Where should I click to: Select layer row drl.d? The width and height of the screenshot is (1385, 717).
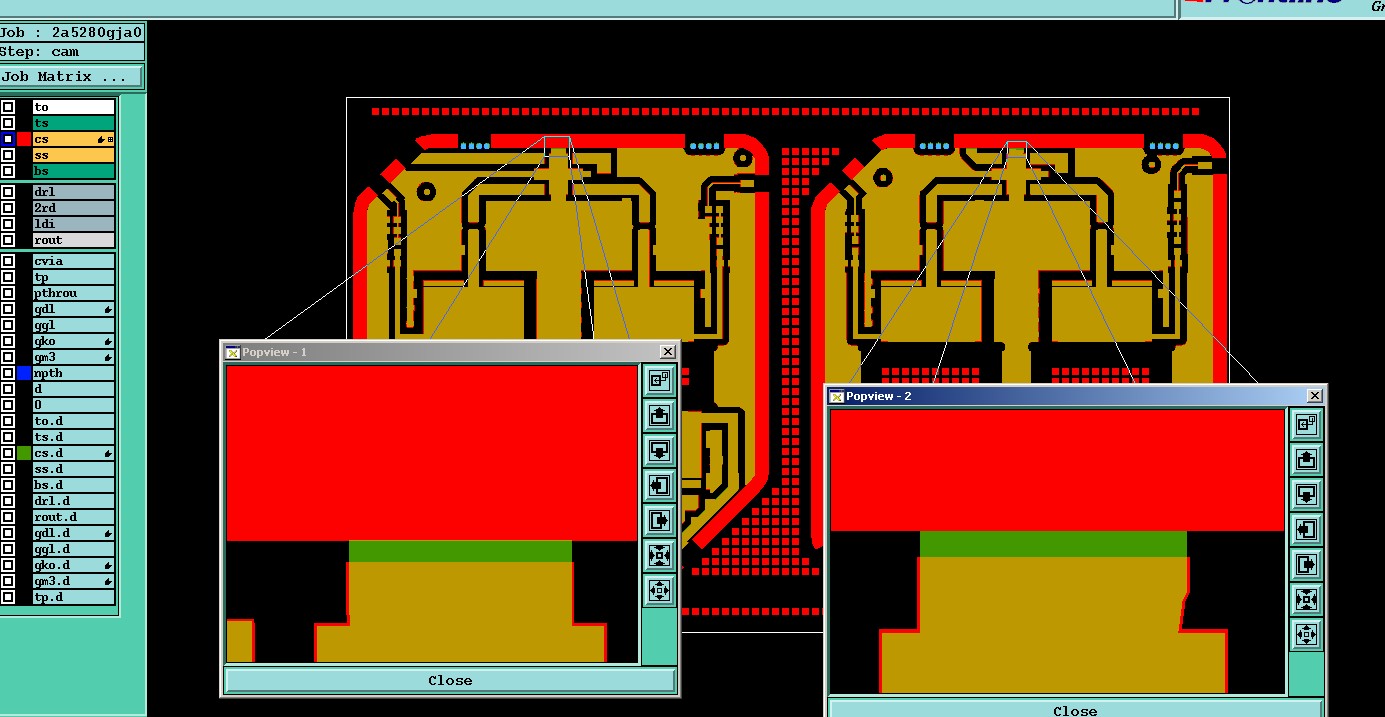click(74, 501)
